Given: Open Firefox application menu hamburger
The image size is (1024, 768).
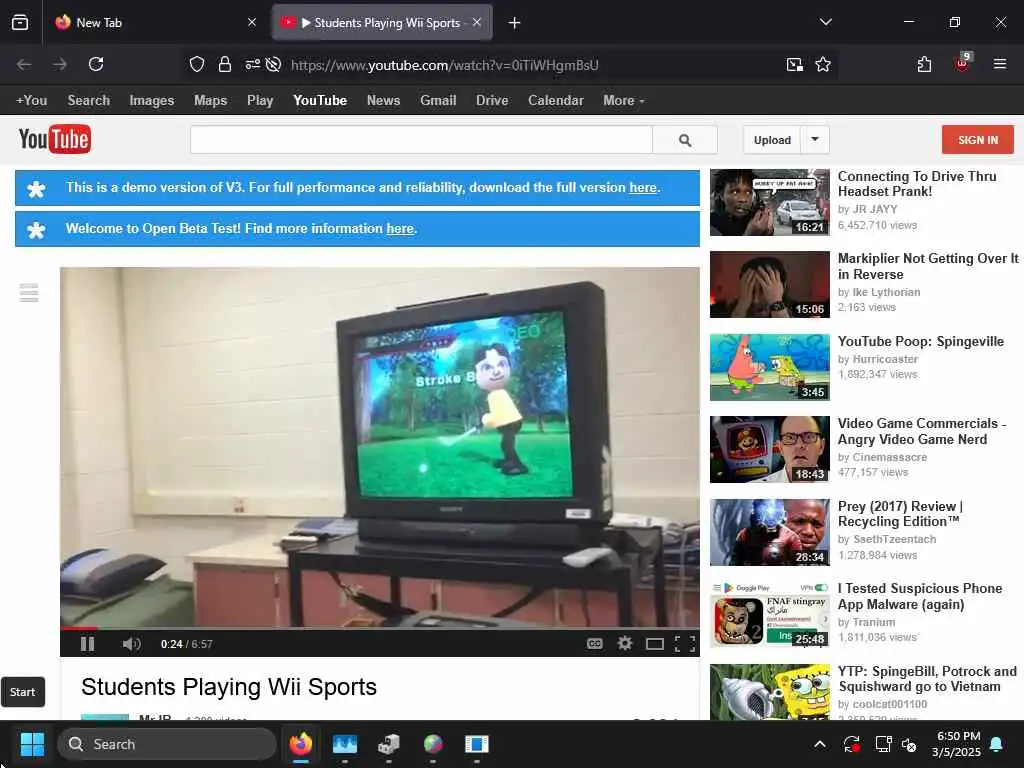Looking at the screenshot, I should click(x=1000, y=64).
